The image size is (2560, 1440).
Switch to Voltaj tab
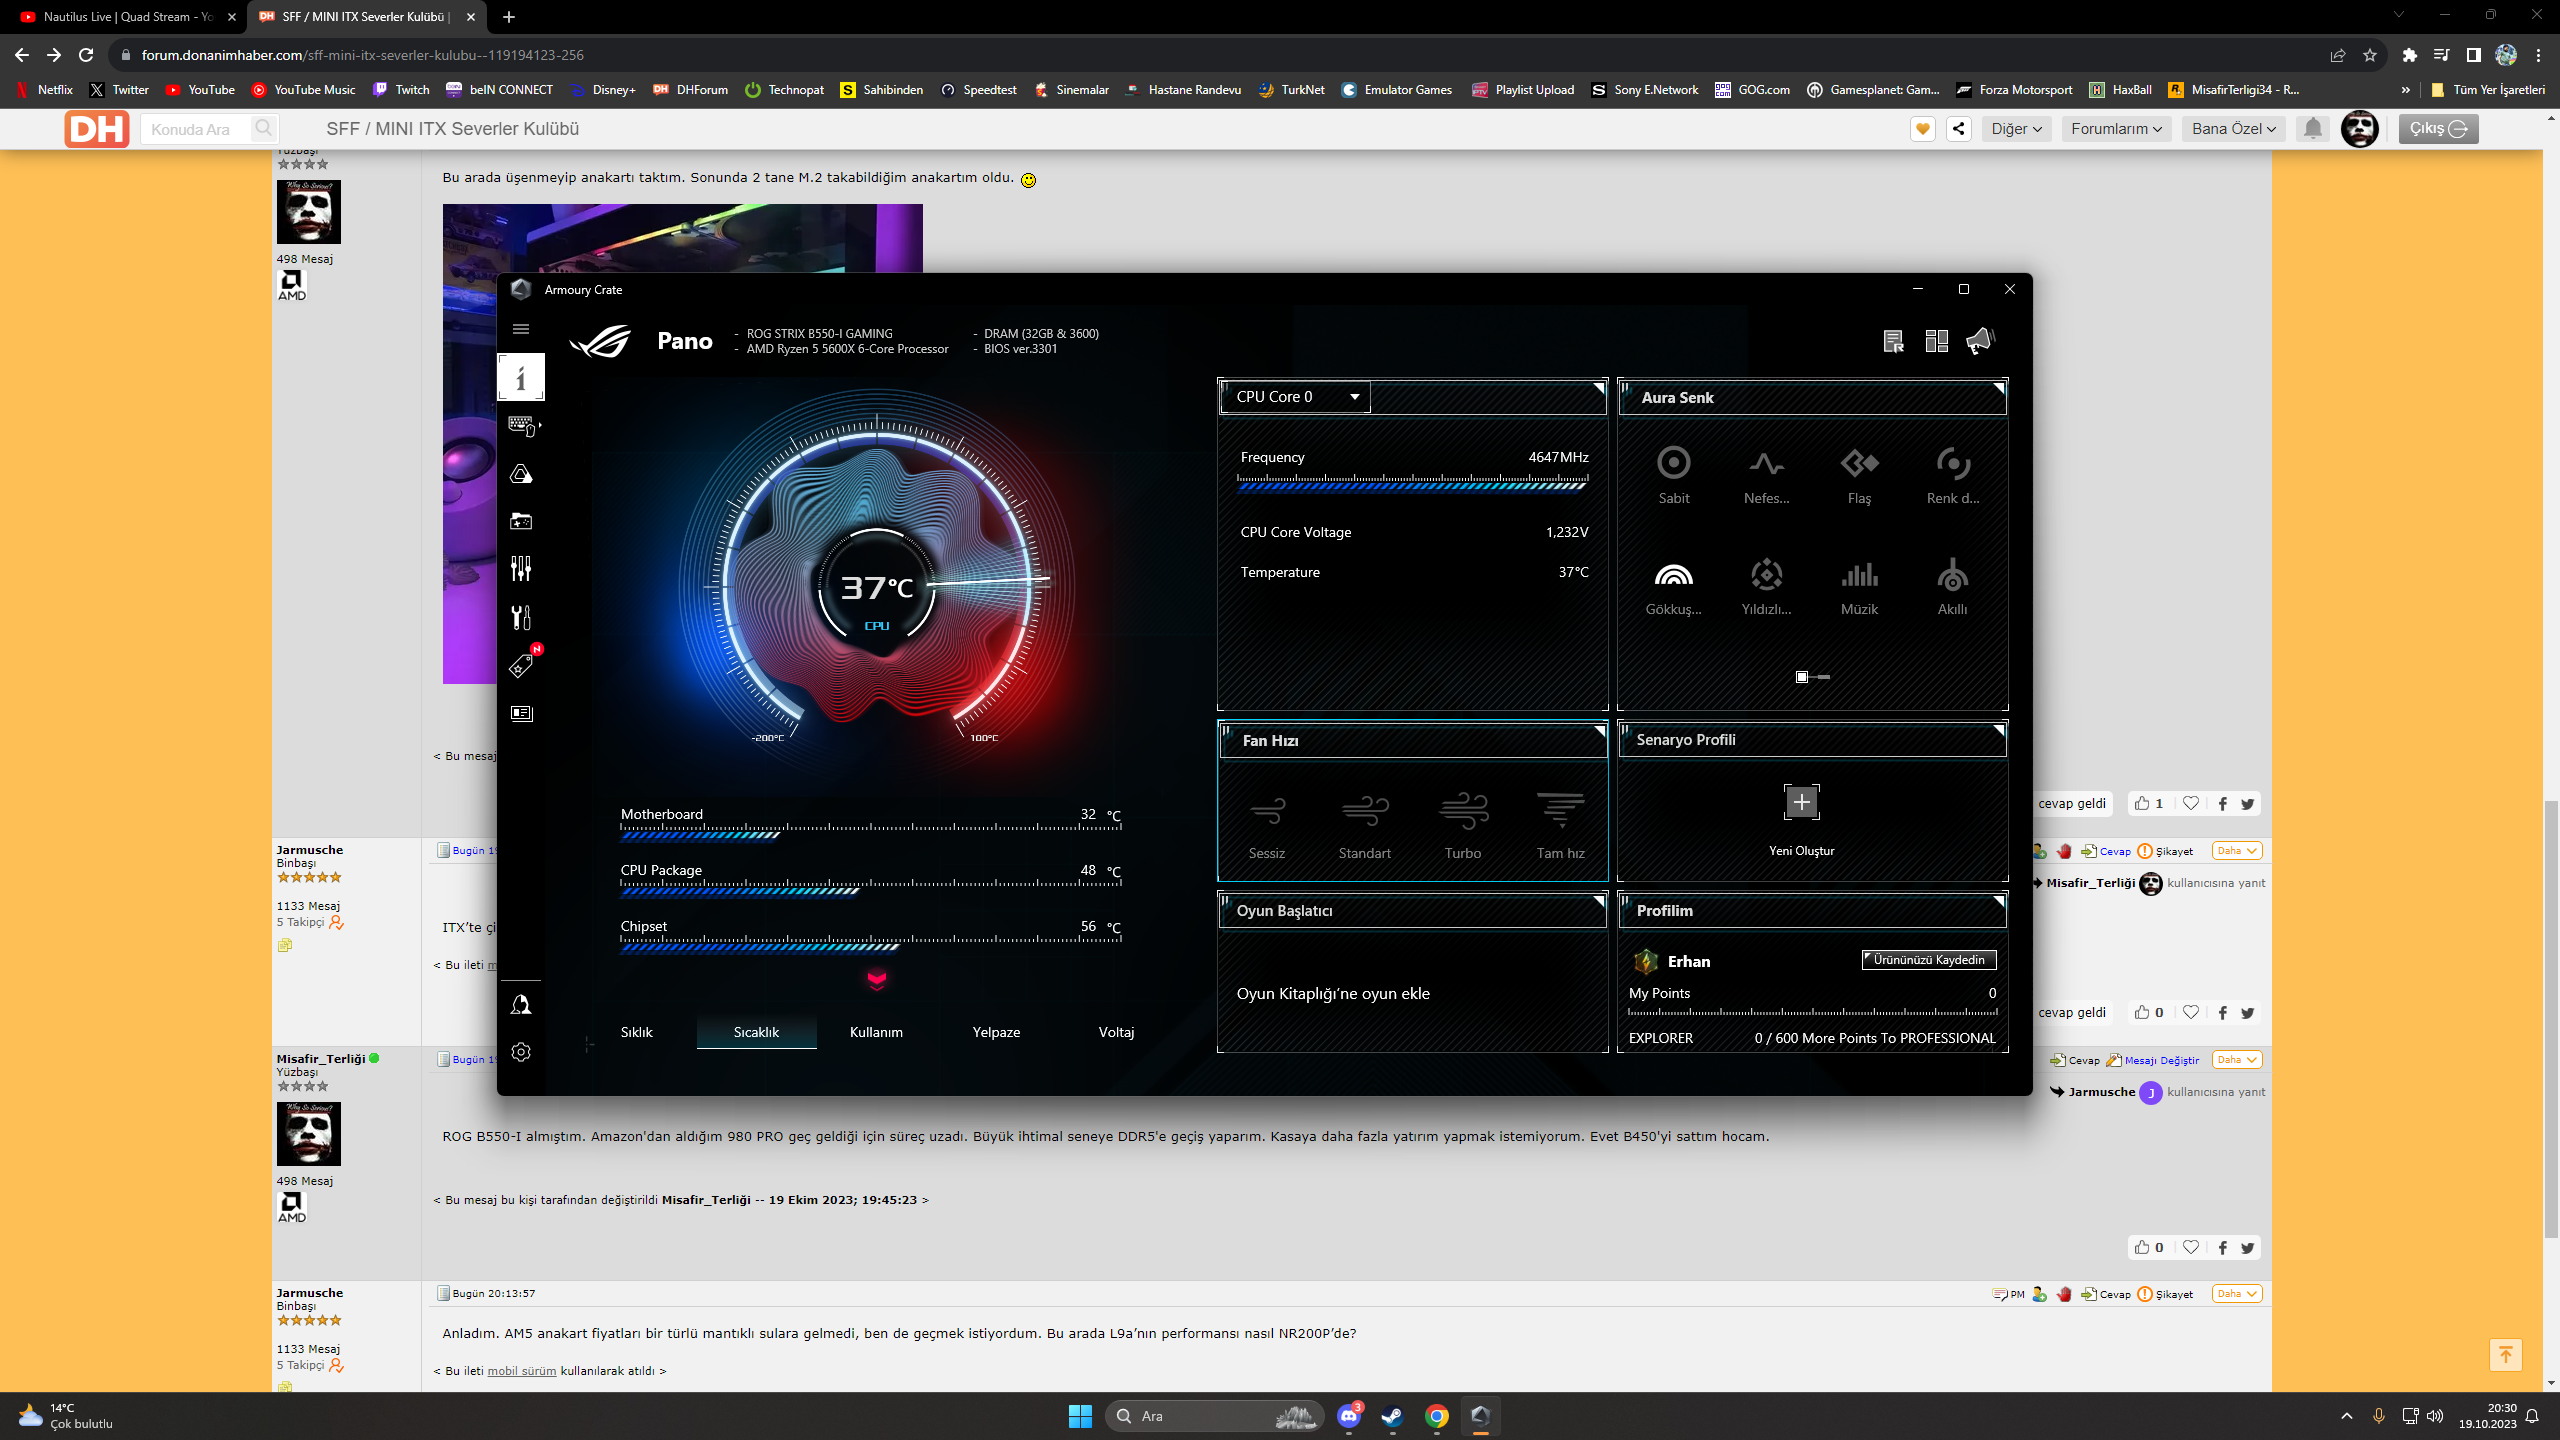click(1116, 1032)
